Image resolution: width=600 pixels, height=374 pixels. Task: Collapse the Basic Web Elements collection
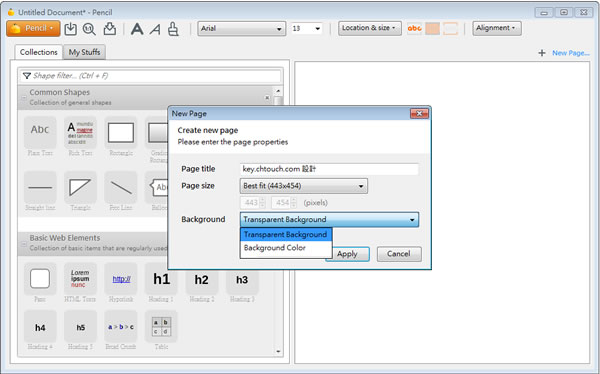(x=24, y=243)
